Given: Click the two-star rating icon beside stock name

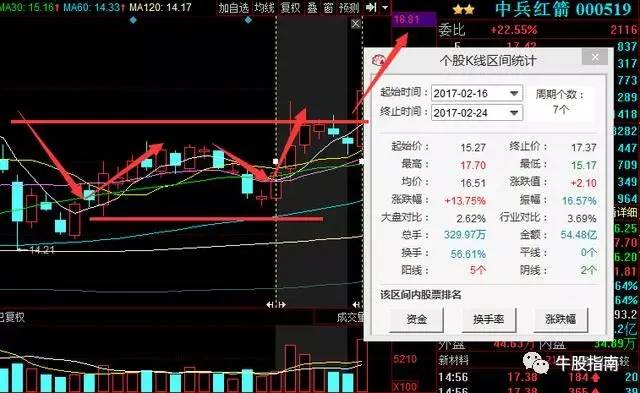Looking at the screenshot, I should [x=464, y=9].
